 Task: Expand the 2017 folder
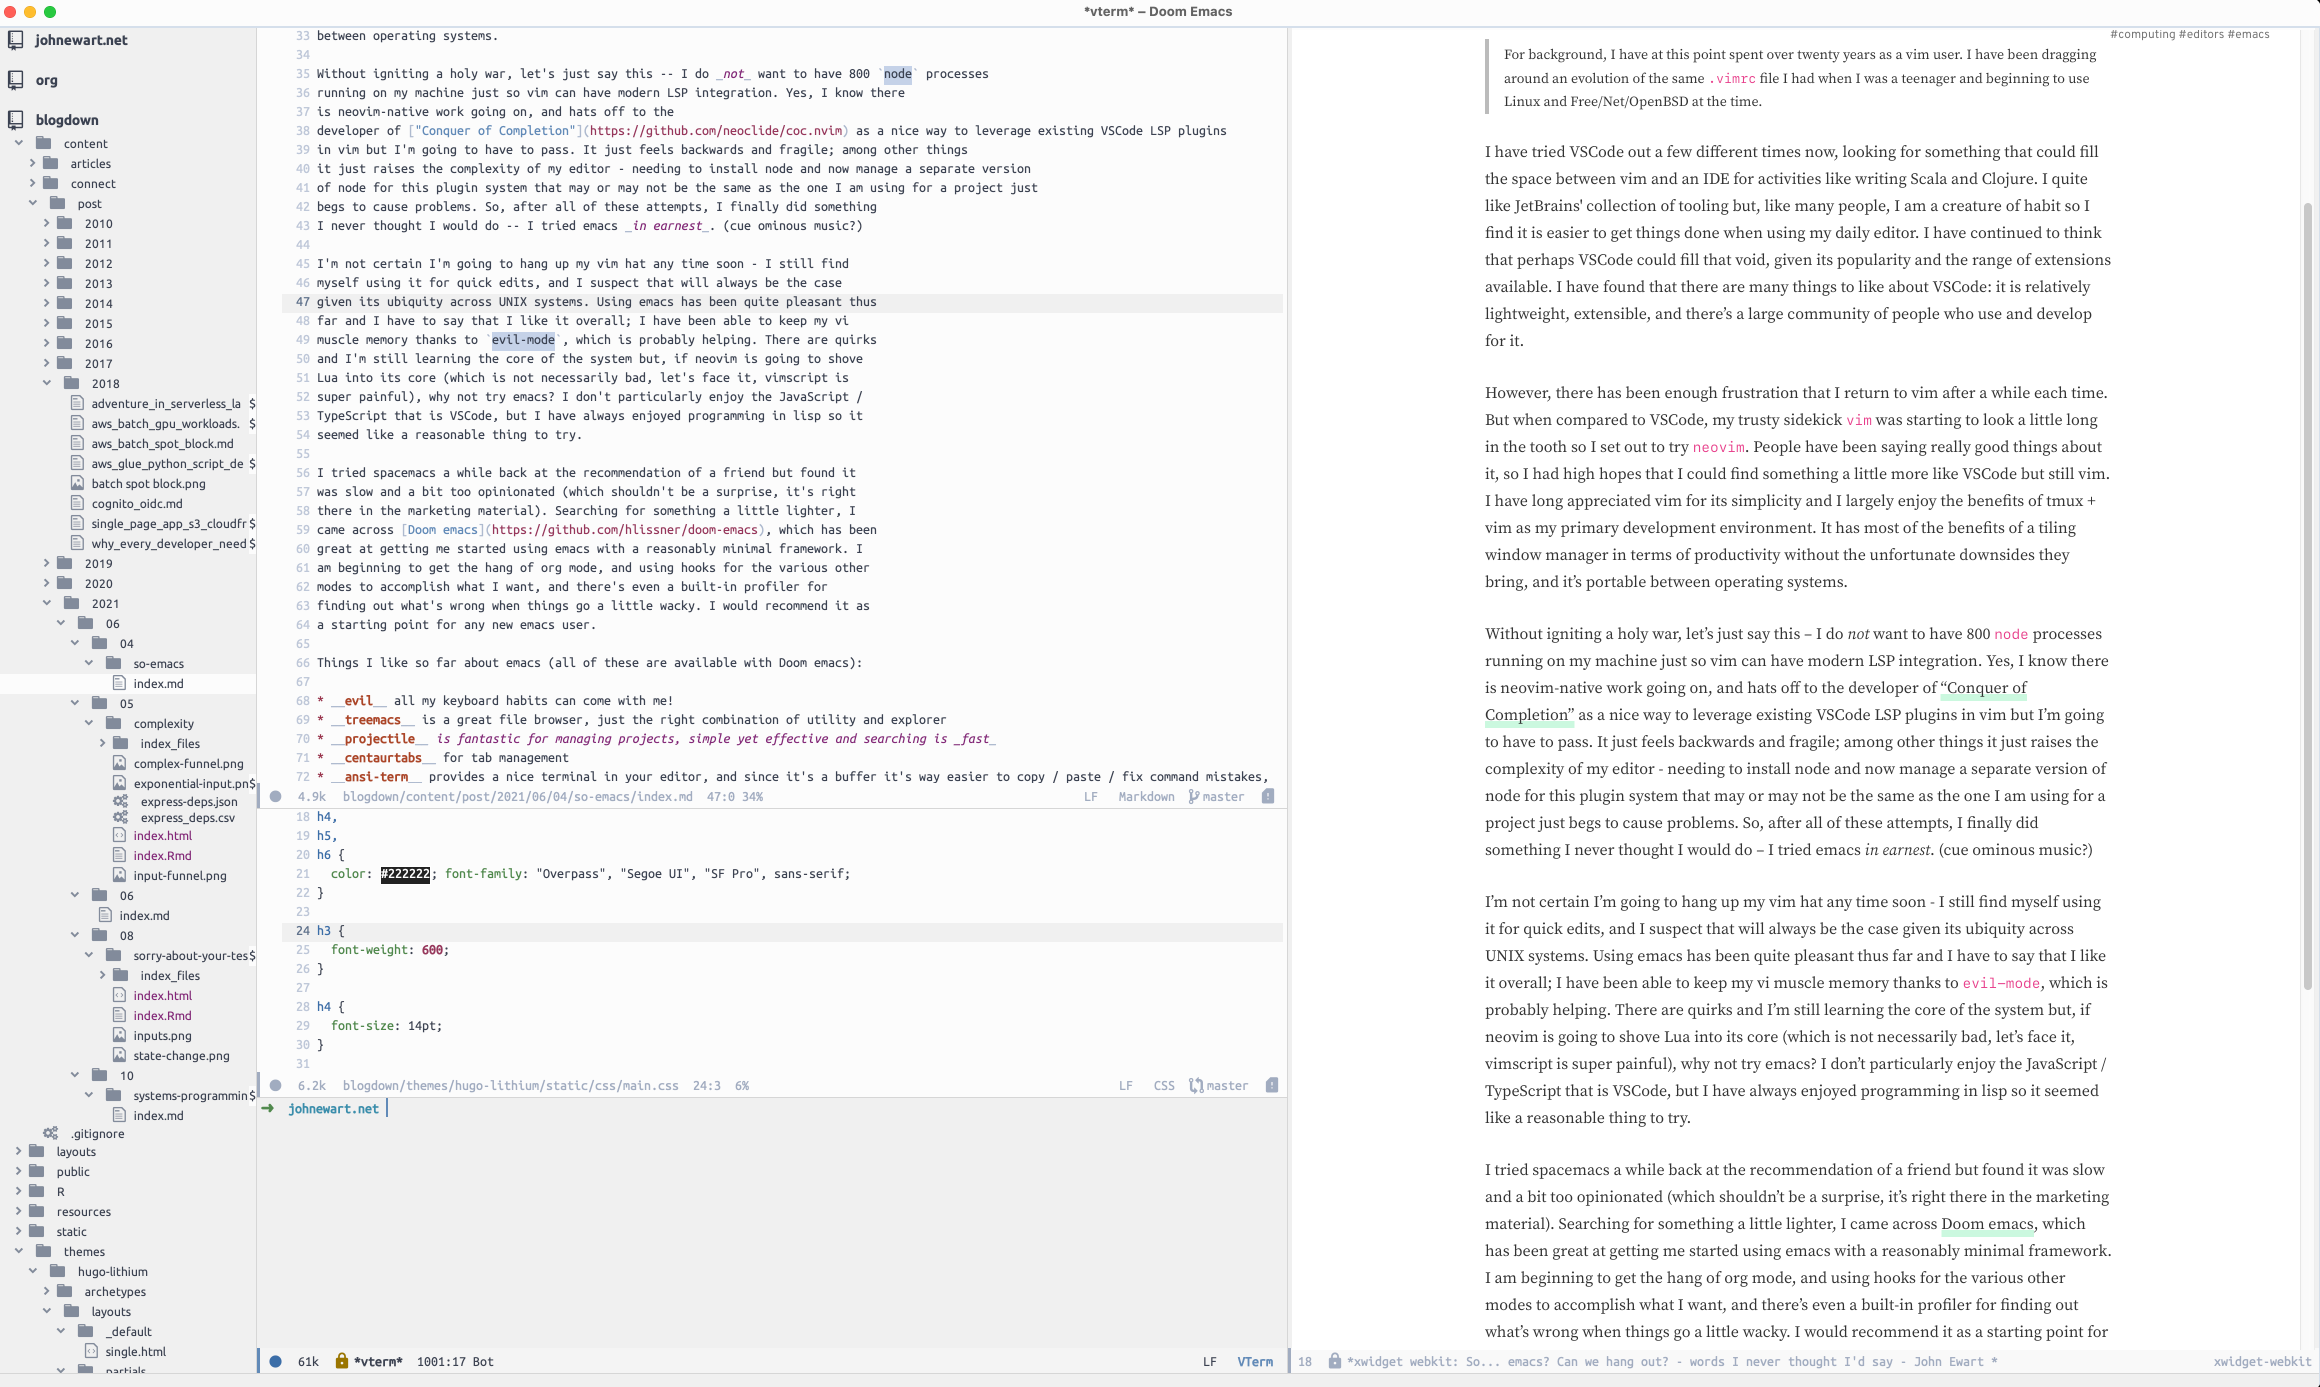click(x=46, y=363)
